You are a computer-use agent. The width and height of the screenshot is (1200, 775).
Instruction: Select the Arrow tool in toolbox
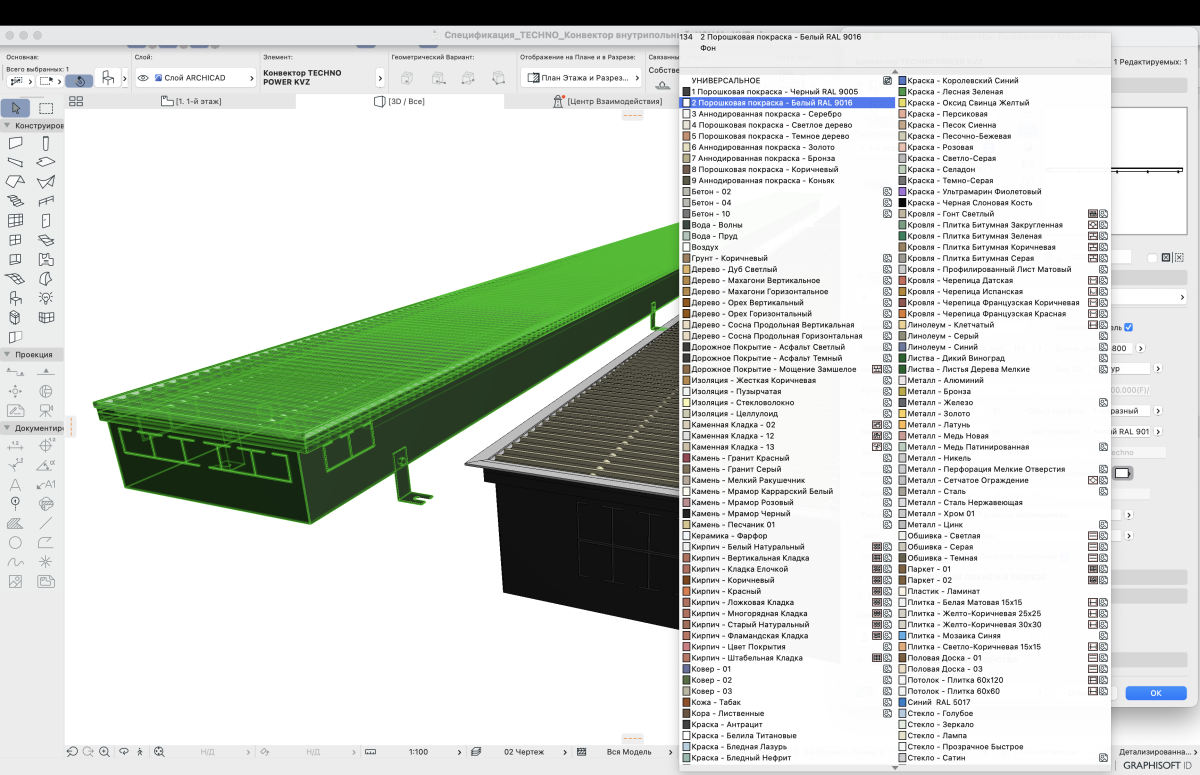pyautogui.click(x=16, y=108)
